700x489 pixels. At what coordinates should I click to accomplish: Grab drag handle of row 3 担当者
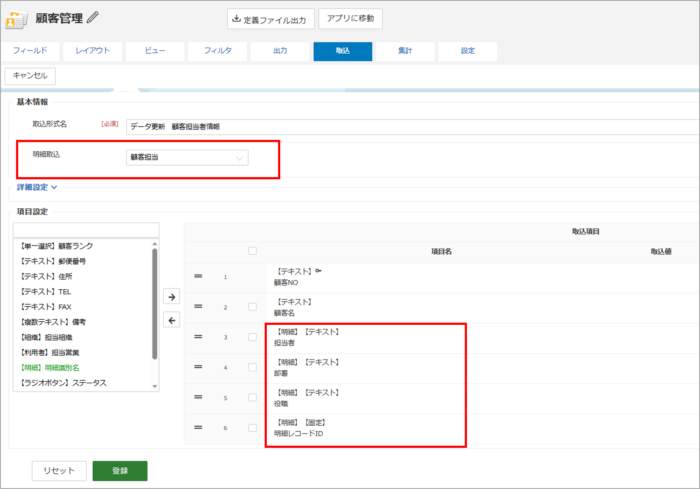198,337
